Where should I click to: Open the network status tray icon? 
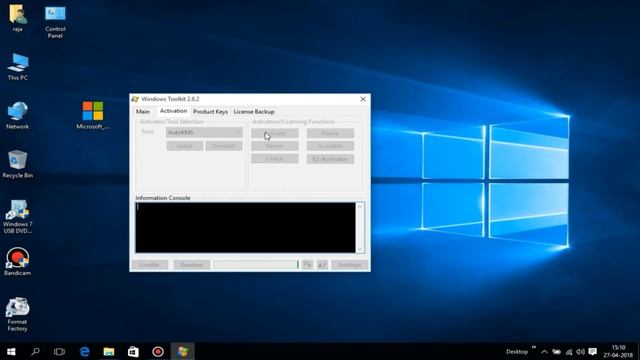[569, 352]
